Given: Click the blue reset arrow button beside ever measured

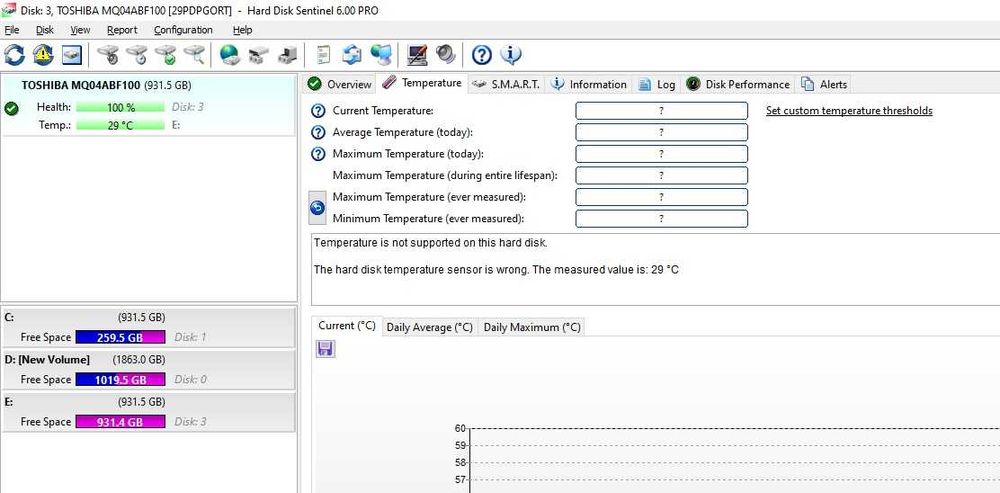Looking at the screenshot, I should (317, 208).
